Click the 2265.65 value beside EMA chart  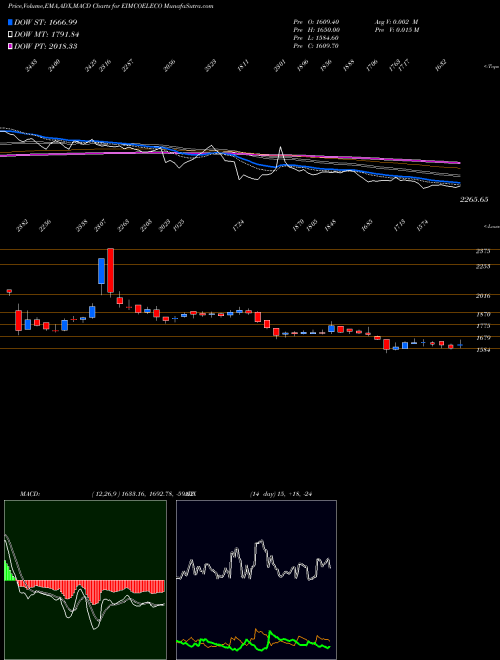tap(473, 200)
